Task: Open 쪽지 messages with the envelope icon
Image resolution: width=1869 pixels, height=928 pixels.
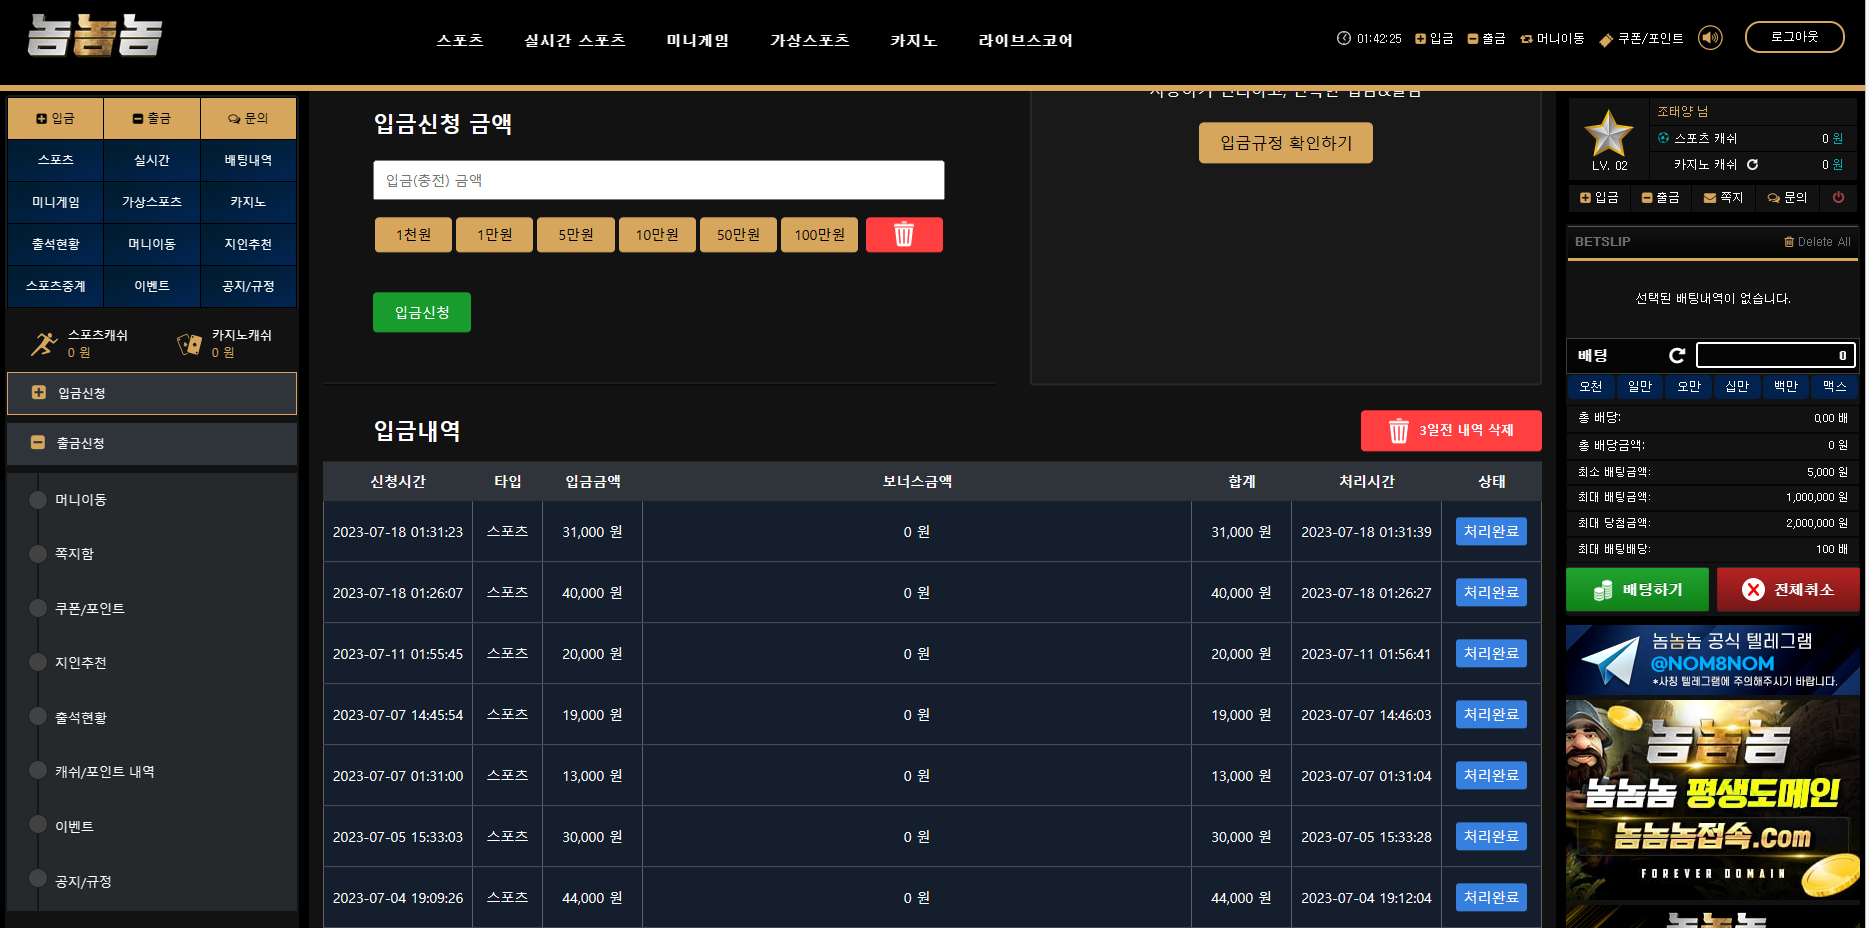Action: [x=1723, y=198]
